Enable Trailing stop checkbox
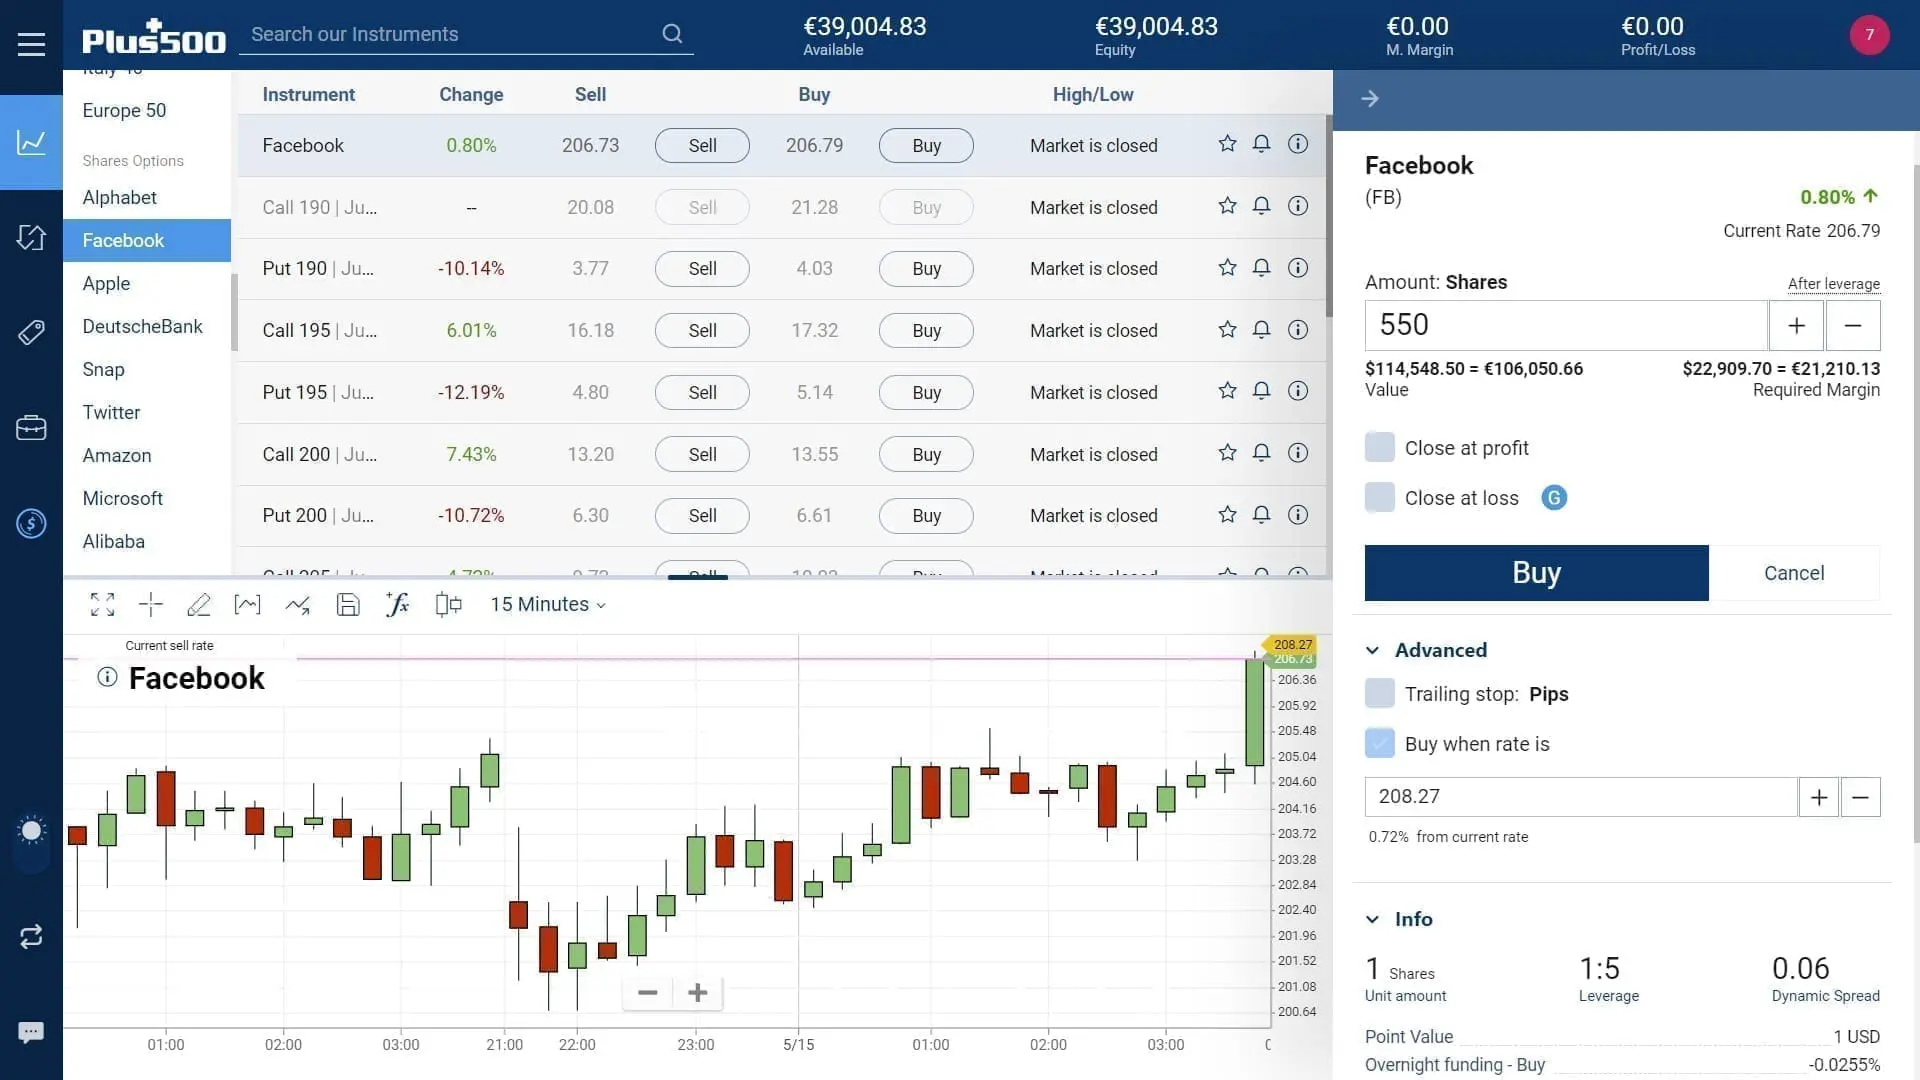The width and height of the screenshot is (1920, 1080). point(1380,693)
